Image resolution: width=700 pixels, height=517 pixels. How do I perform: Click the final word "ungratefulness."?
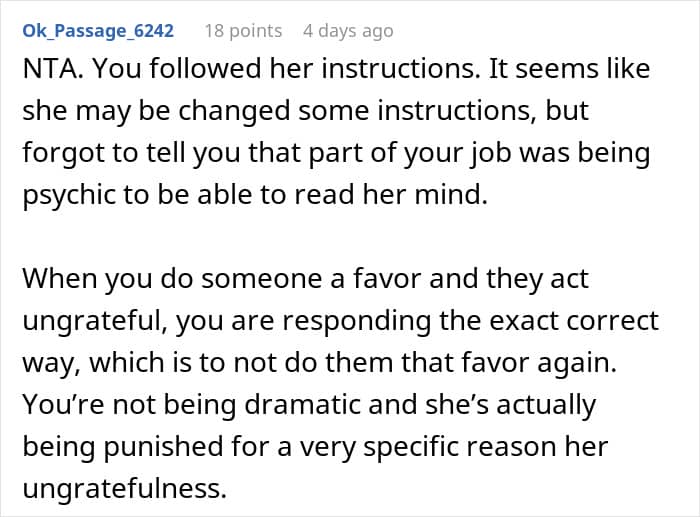121,490
